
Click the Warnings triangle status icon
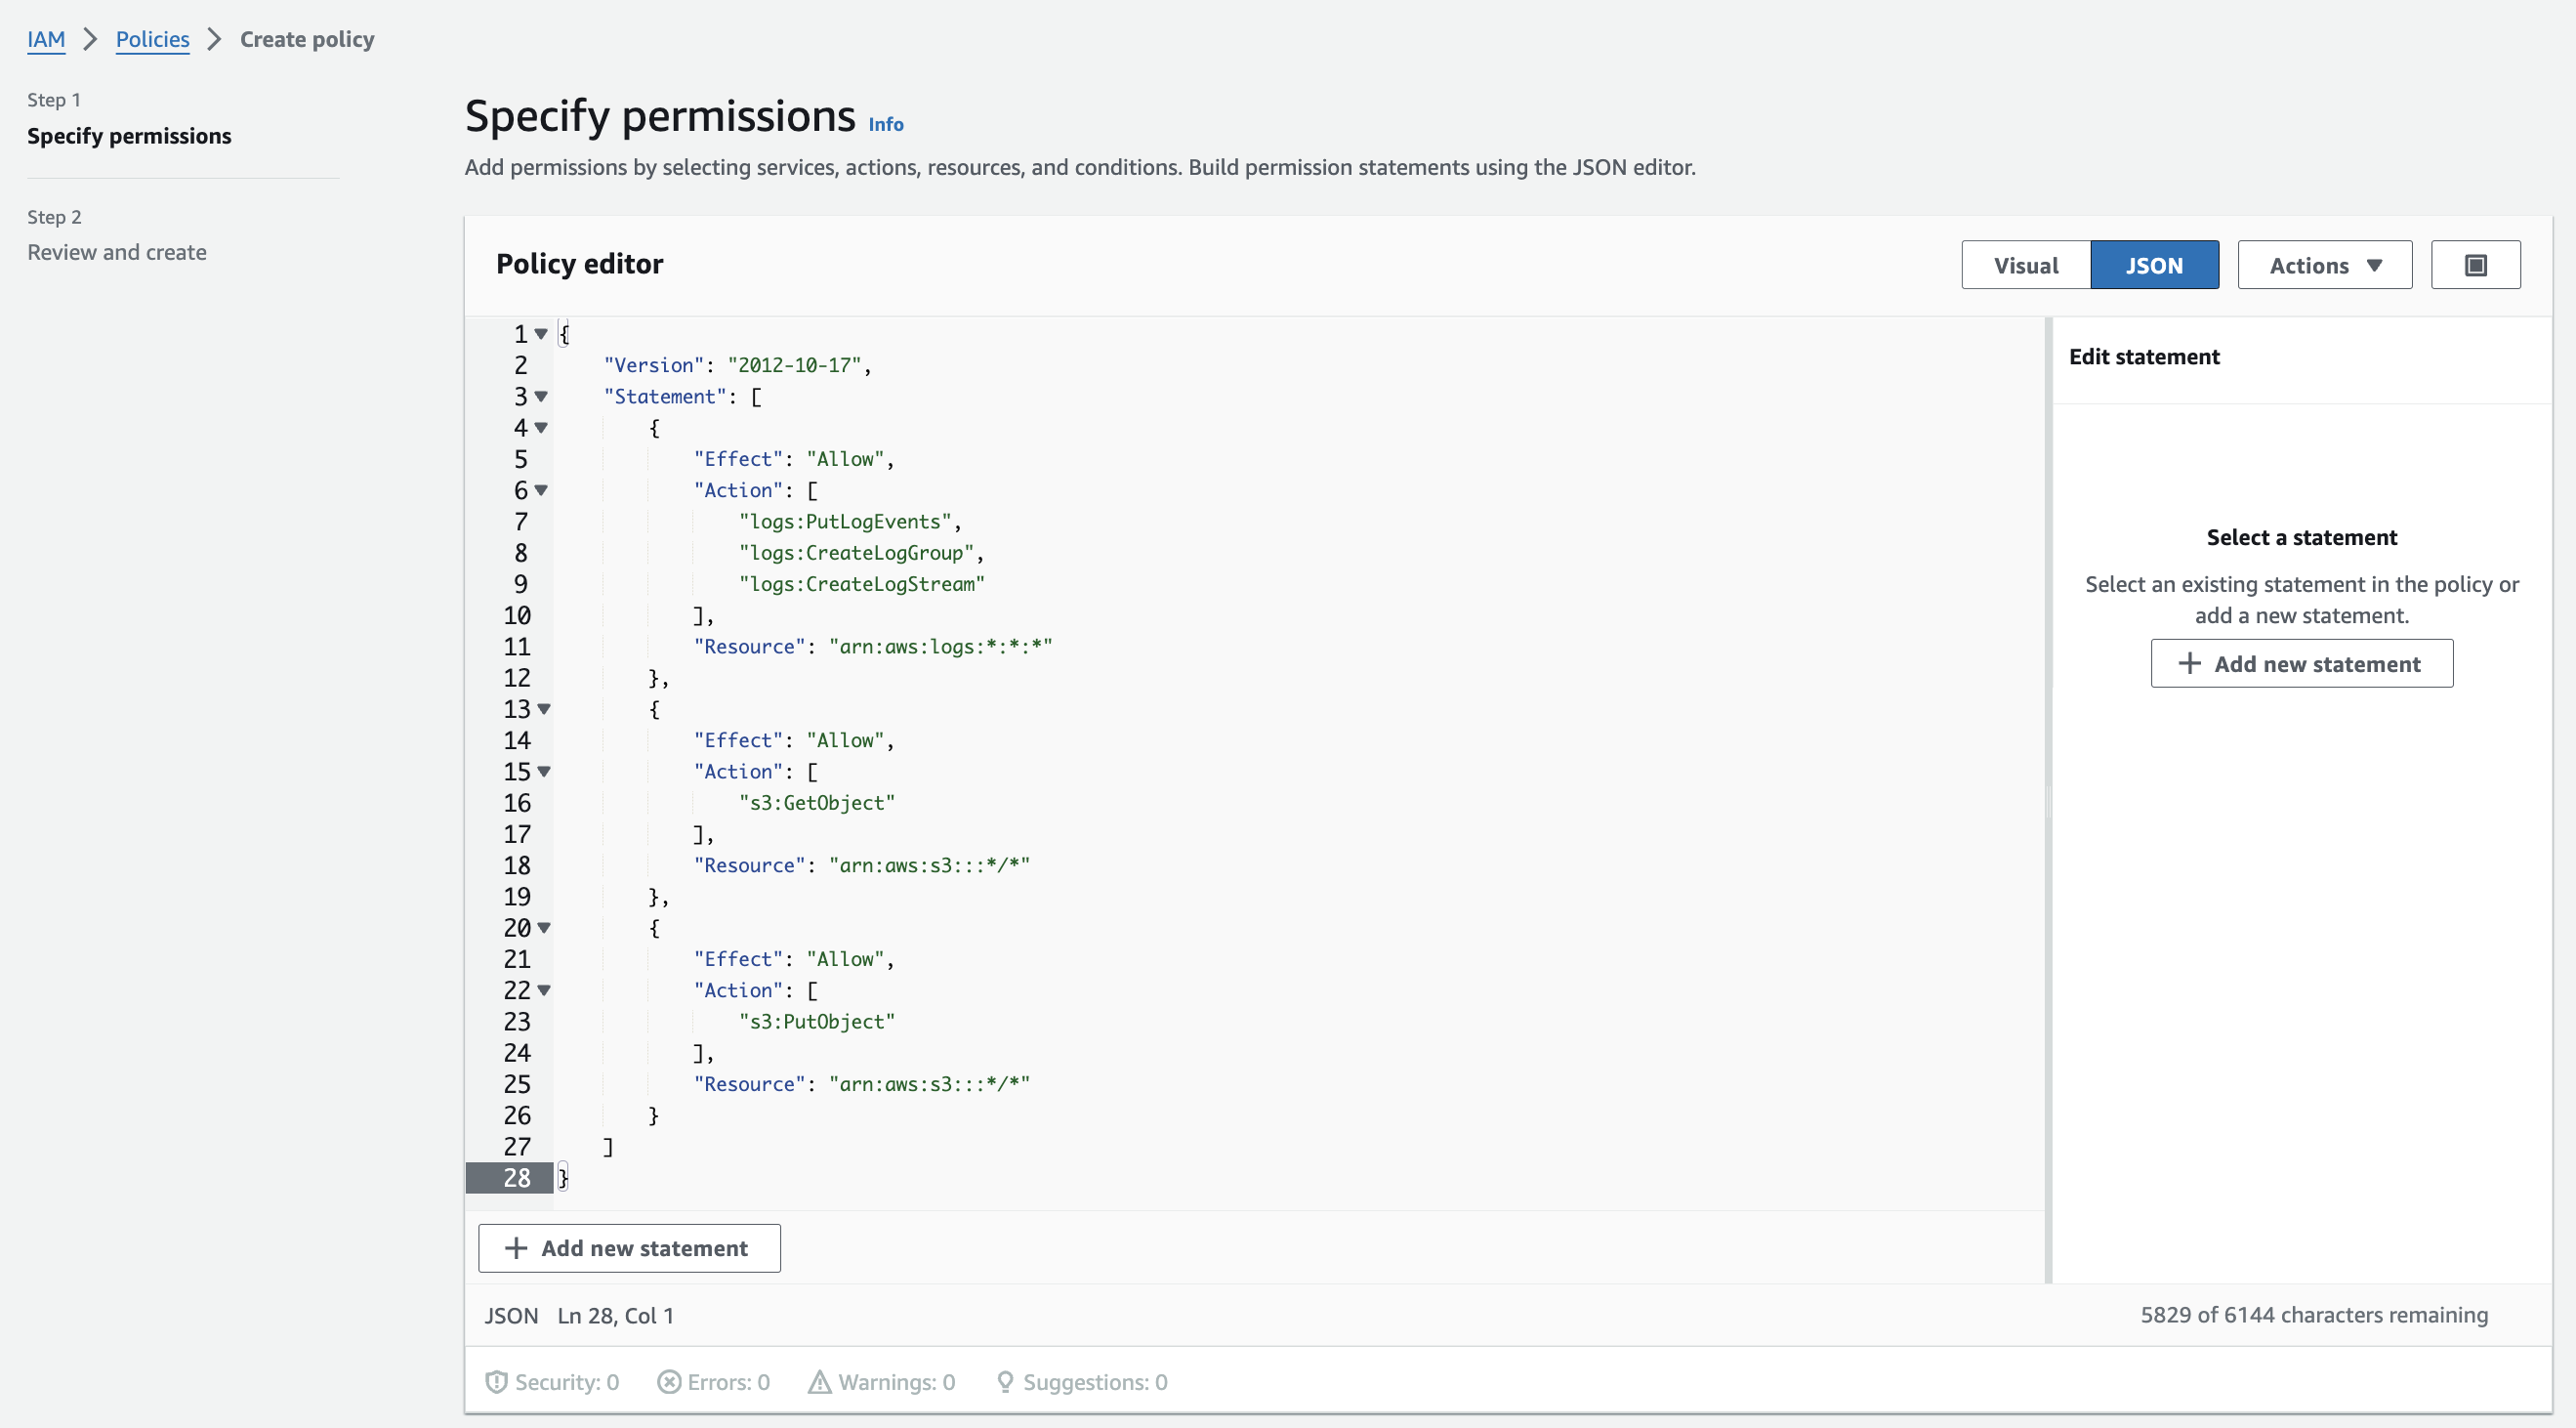pyautogui.click(x=820, y=1382)
